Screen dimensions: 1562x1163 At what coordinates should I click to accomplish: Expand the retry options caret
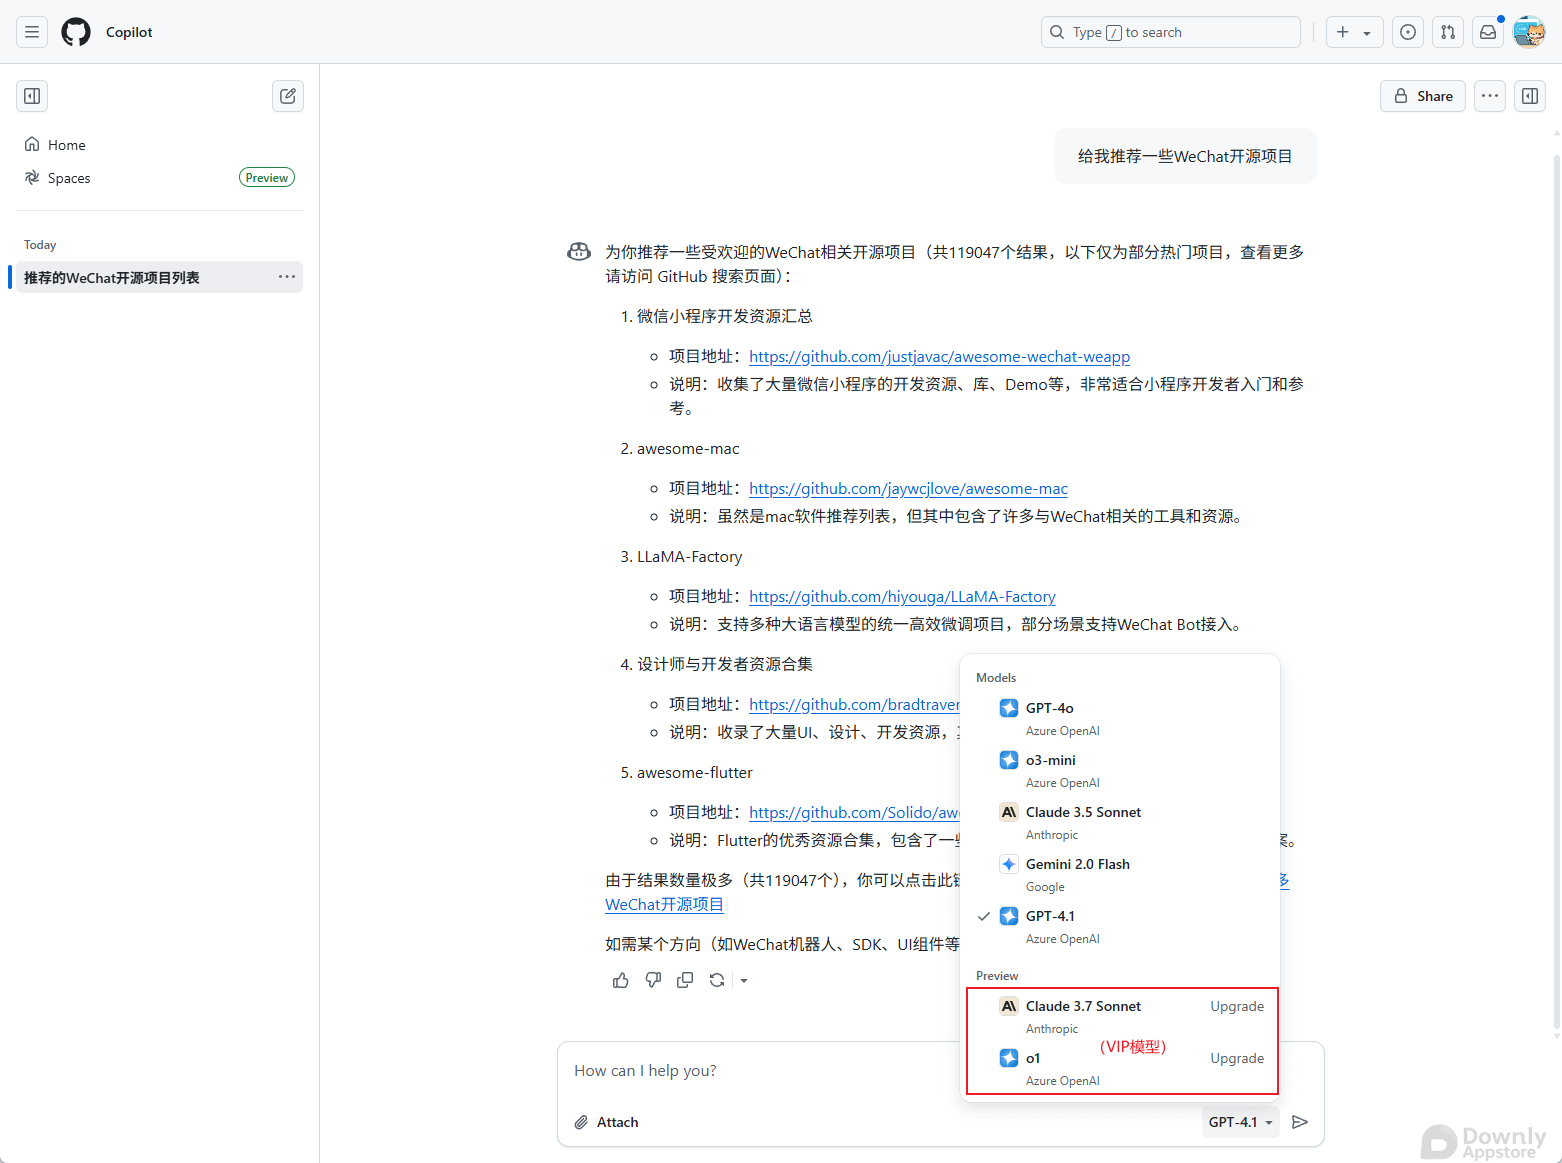coord(744,980)
